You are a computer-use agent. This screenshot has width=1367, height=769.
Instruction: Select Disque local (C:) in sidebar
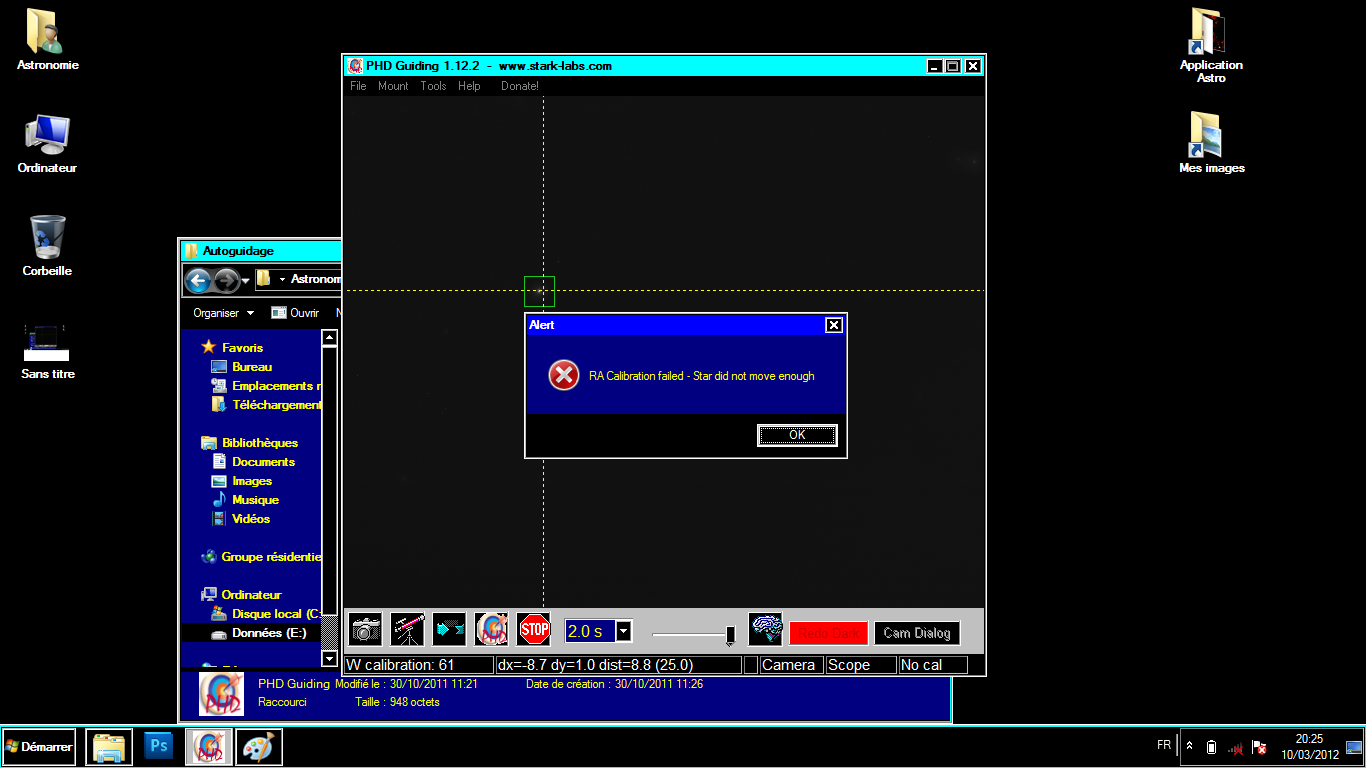point(266,614)
